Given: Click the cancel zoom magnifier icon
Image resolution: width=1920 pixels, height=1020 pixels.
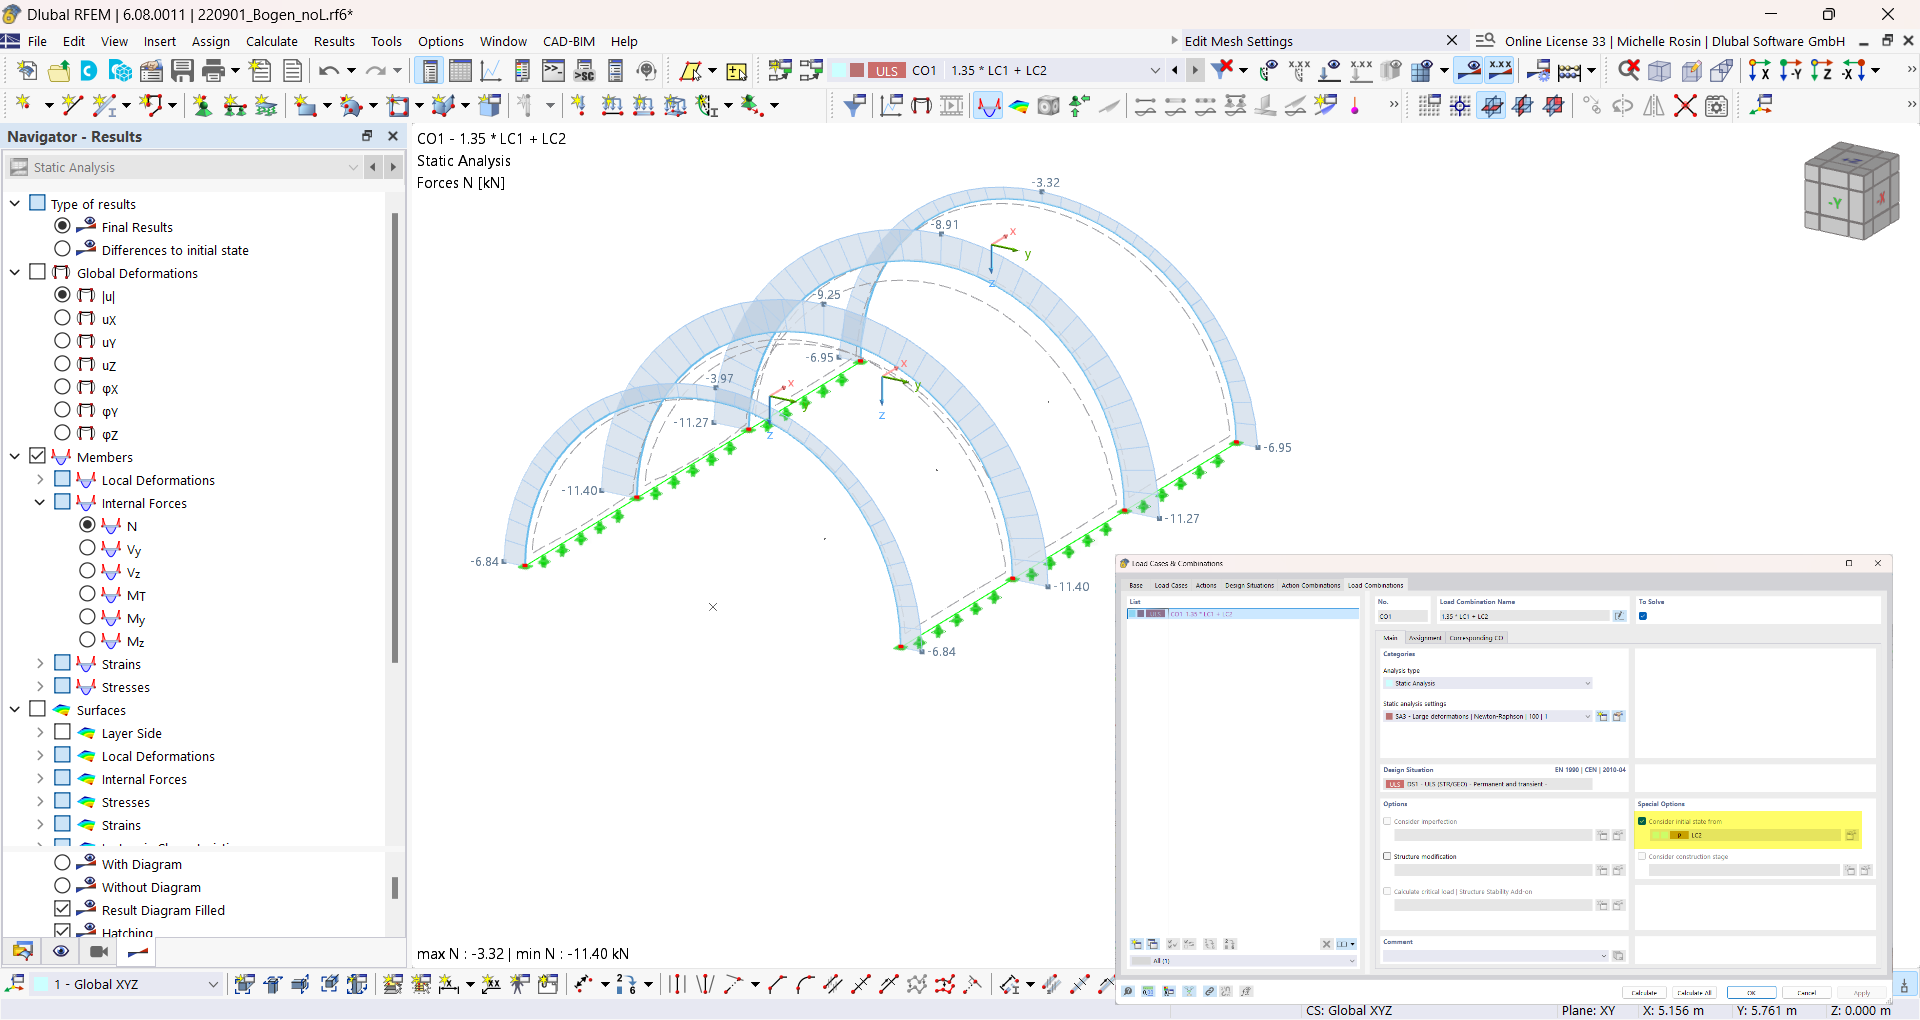Looking at the screenshot, I should click(1629, 70).
